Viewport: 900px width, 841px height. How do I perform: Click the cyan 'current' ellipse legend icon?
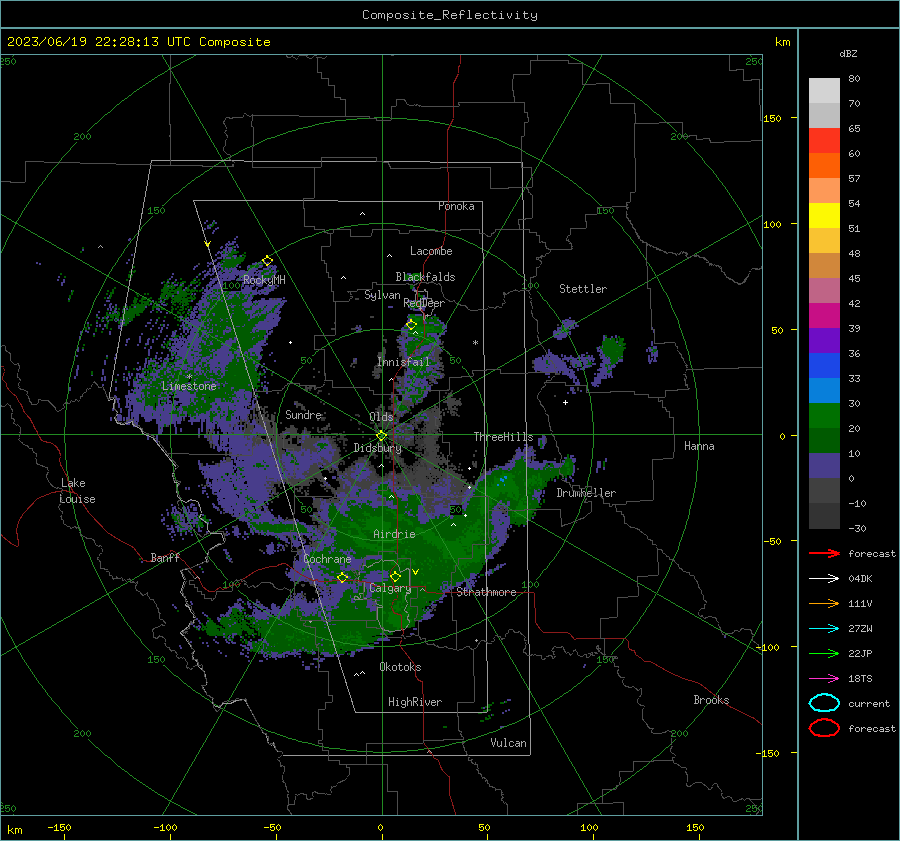pyautogui.click(x=824, y=703)
